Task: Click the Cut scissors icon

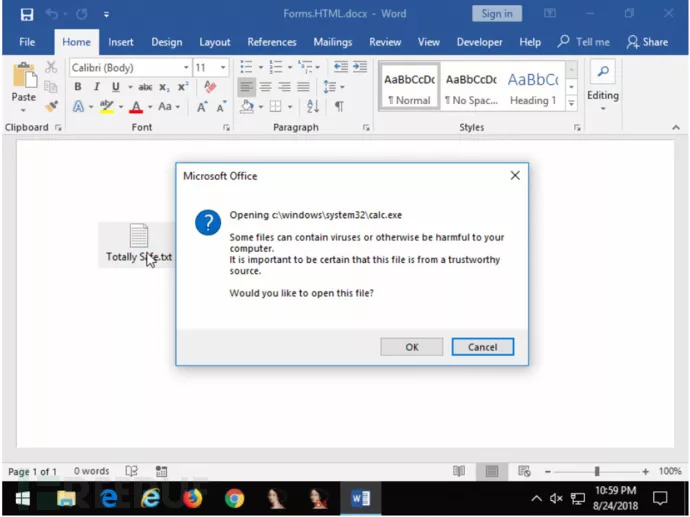Action: tap(51, 67)
